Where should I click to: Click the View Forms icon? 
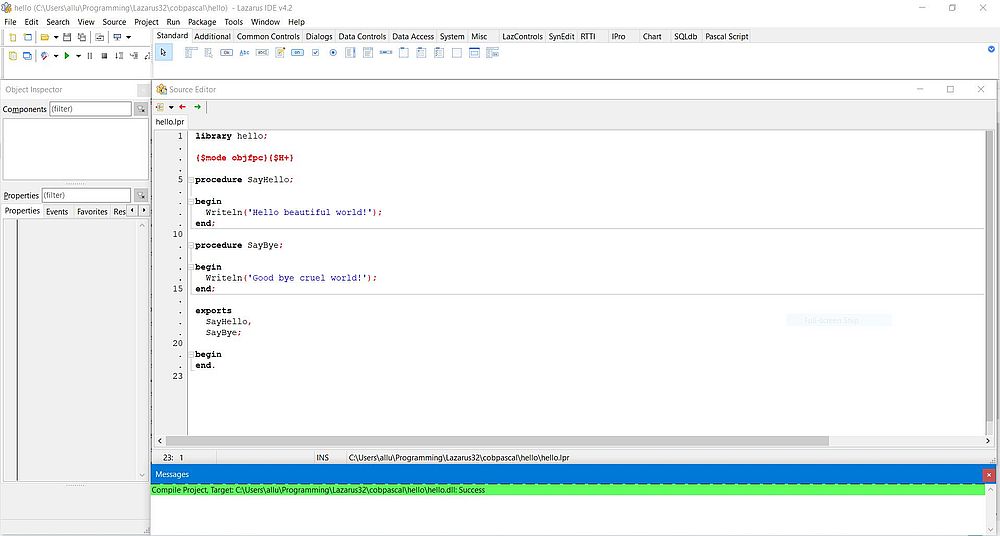coord(27,56)
